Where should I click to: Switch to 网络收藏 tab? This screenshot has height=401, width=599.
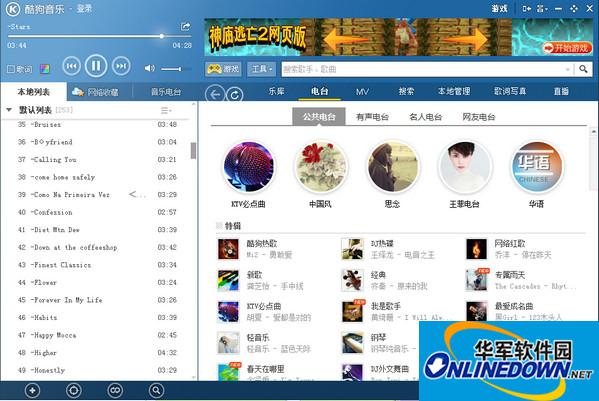coord(96,92)
